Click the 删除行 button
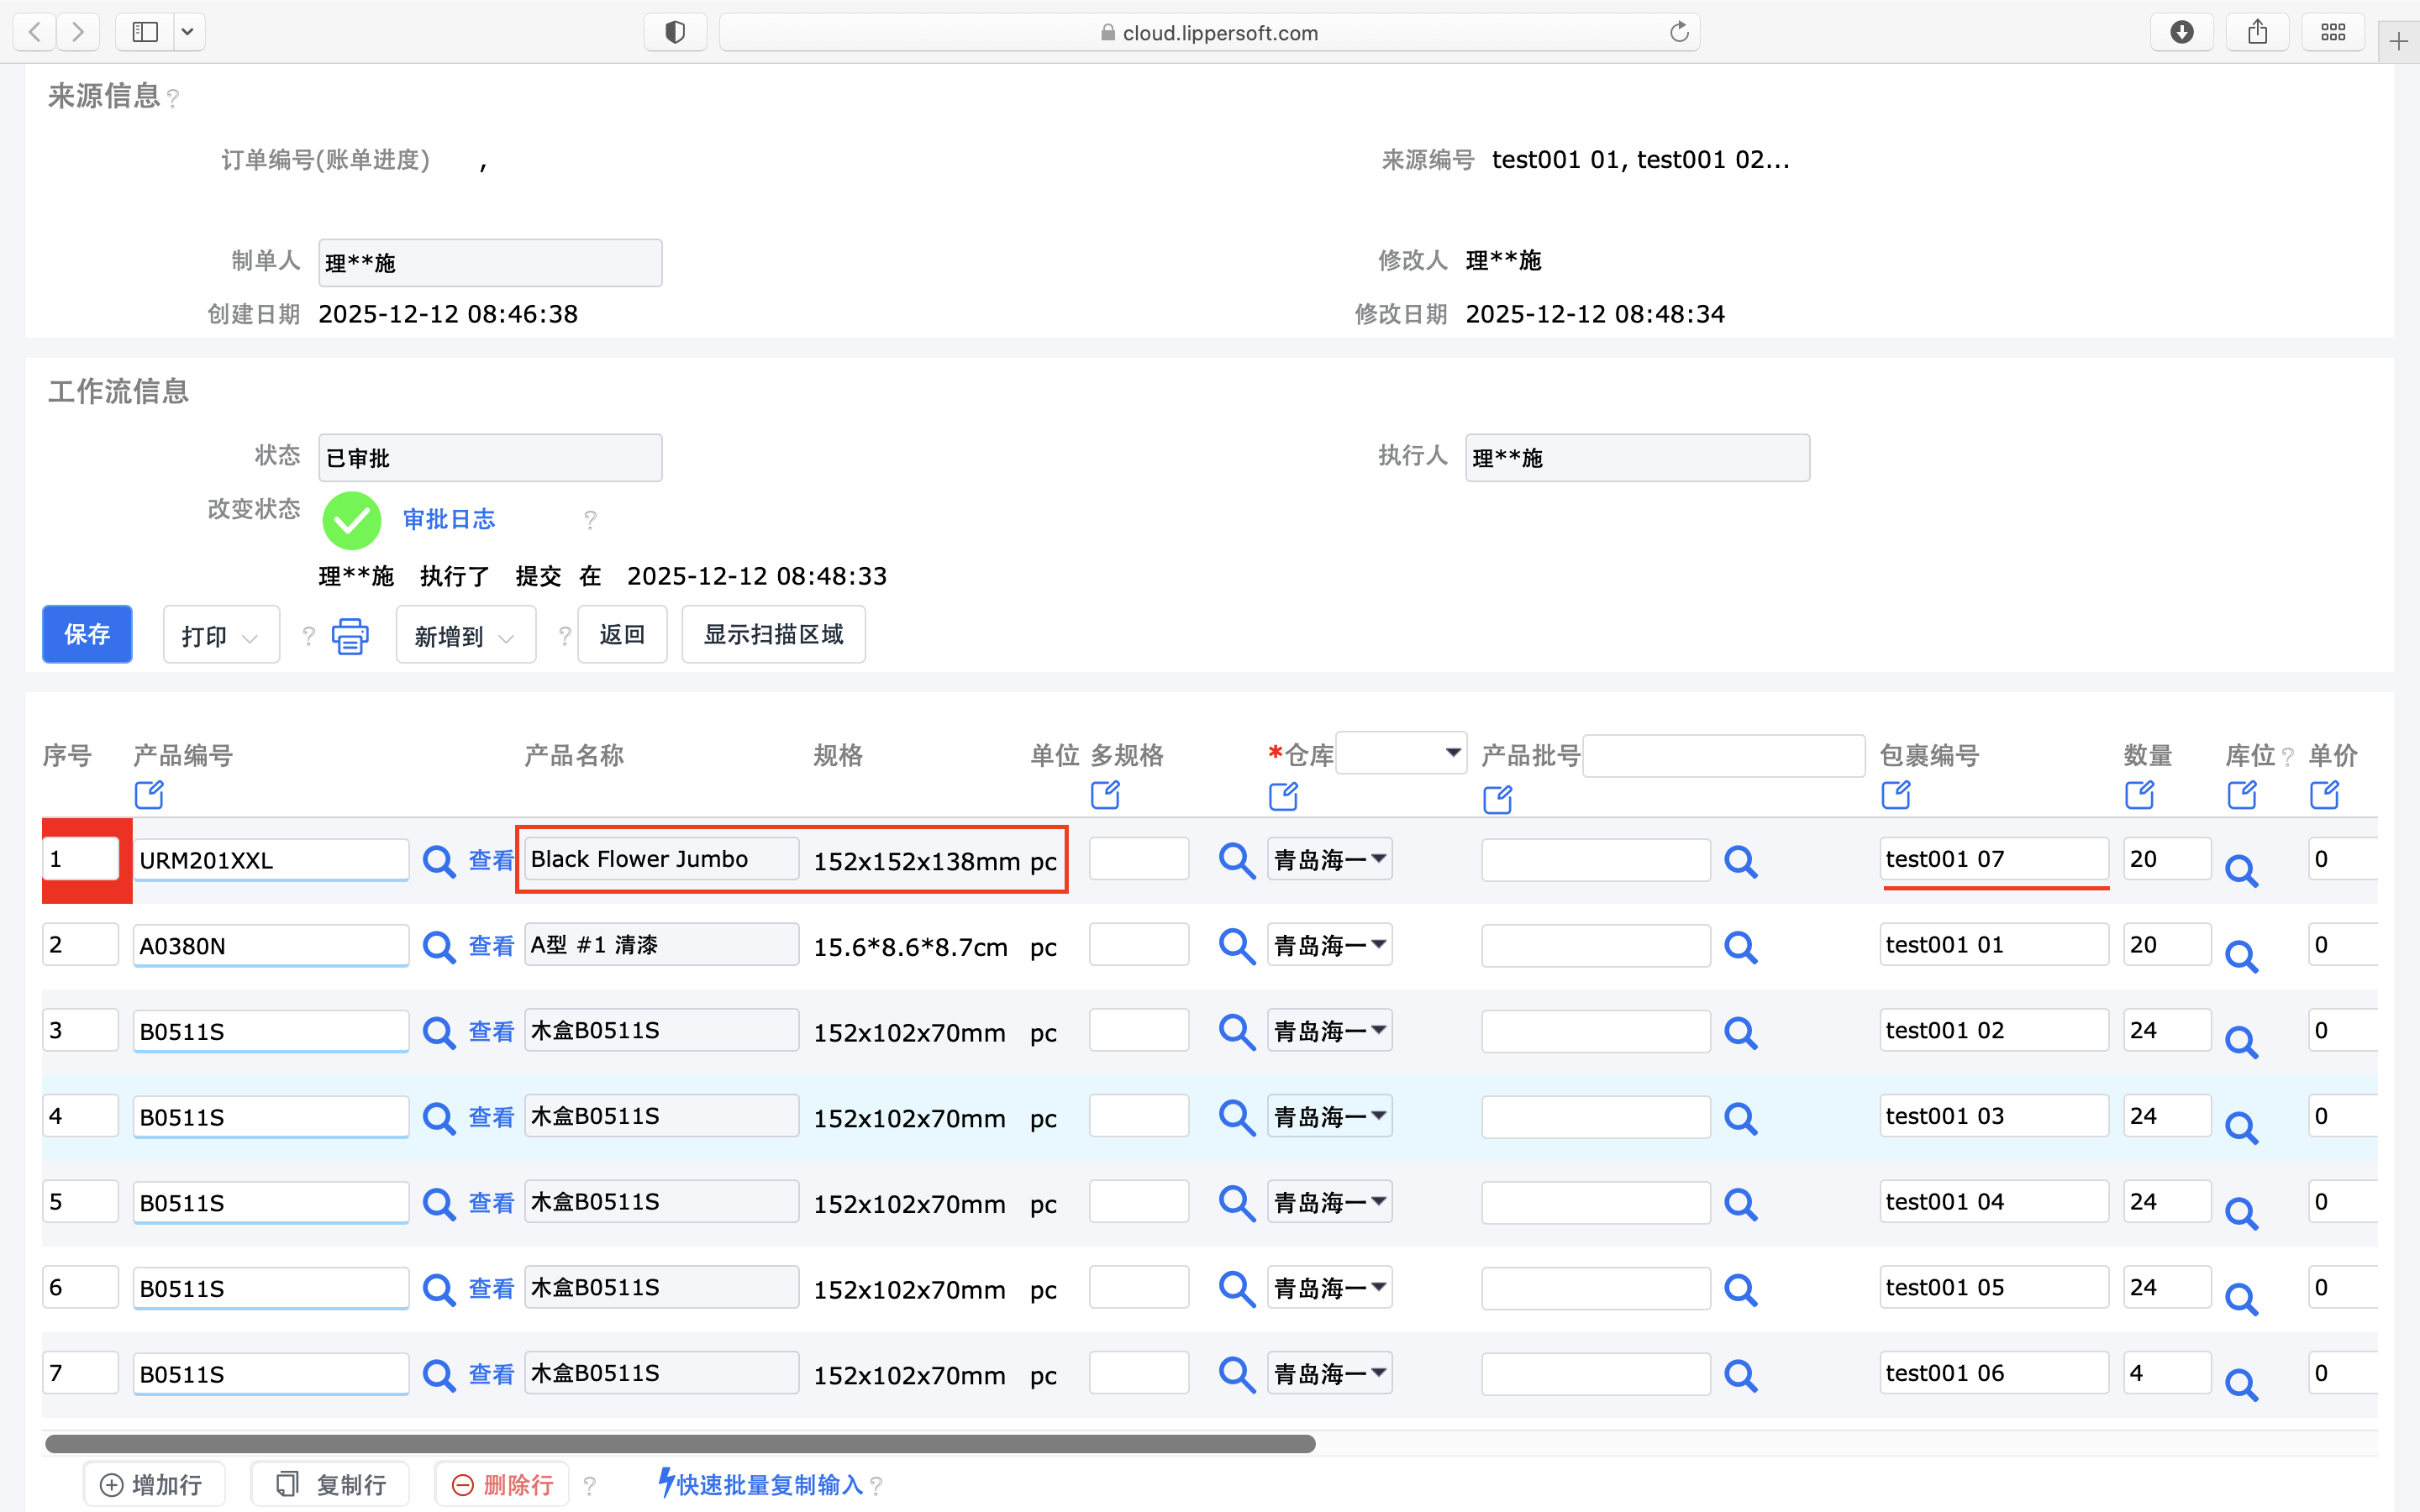The image size is (2420, 1512). pyautogui.click(x=502, y=1484)
